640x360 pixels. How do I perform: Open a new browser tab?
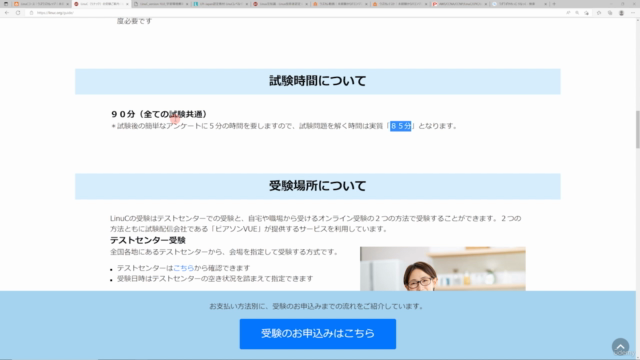554,4
